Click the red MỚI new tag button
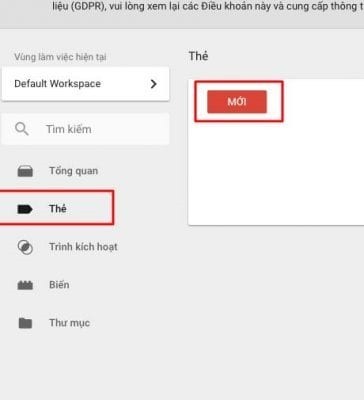Screen dimensions: 364x400 237,101
